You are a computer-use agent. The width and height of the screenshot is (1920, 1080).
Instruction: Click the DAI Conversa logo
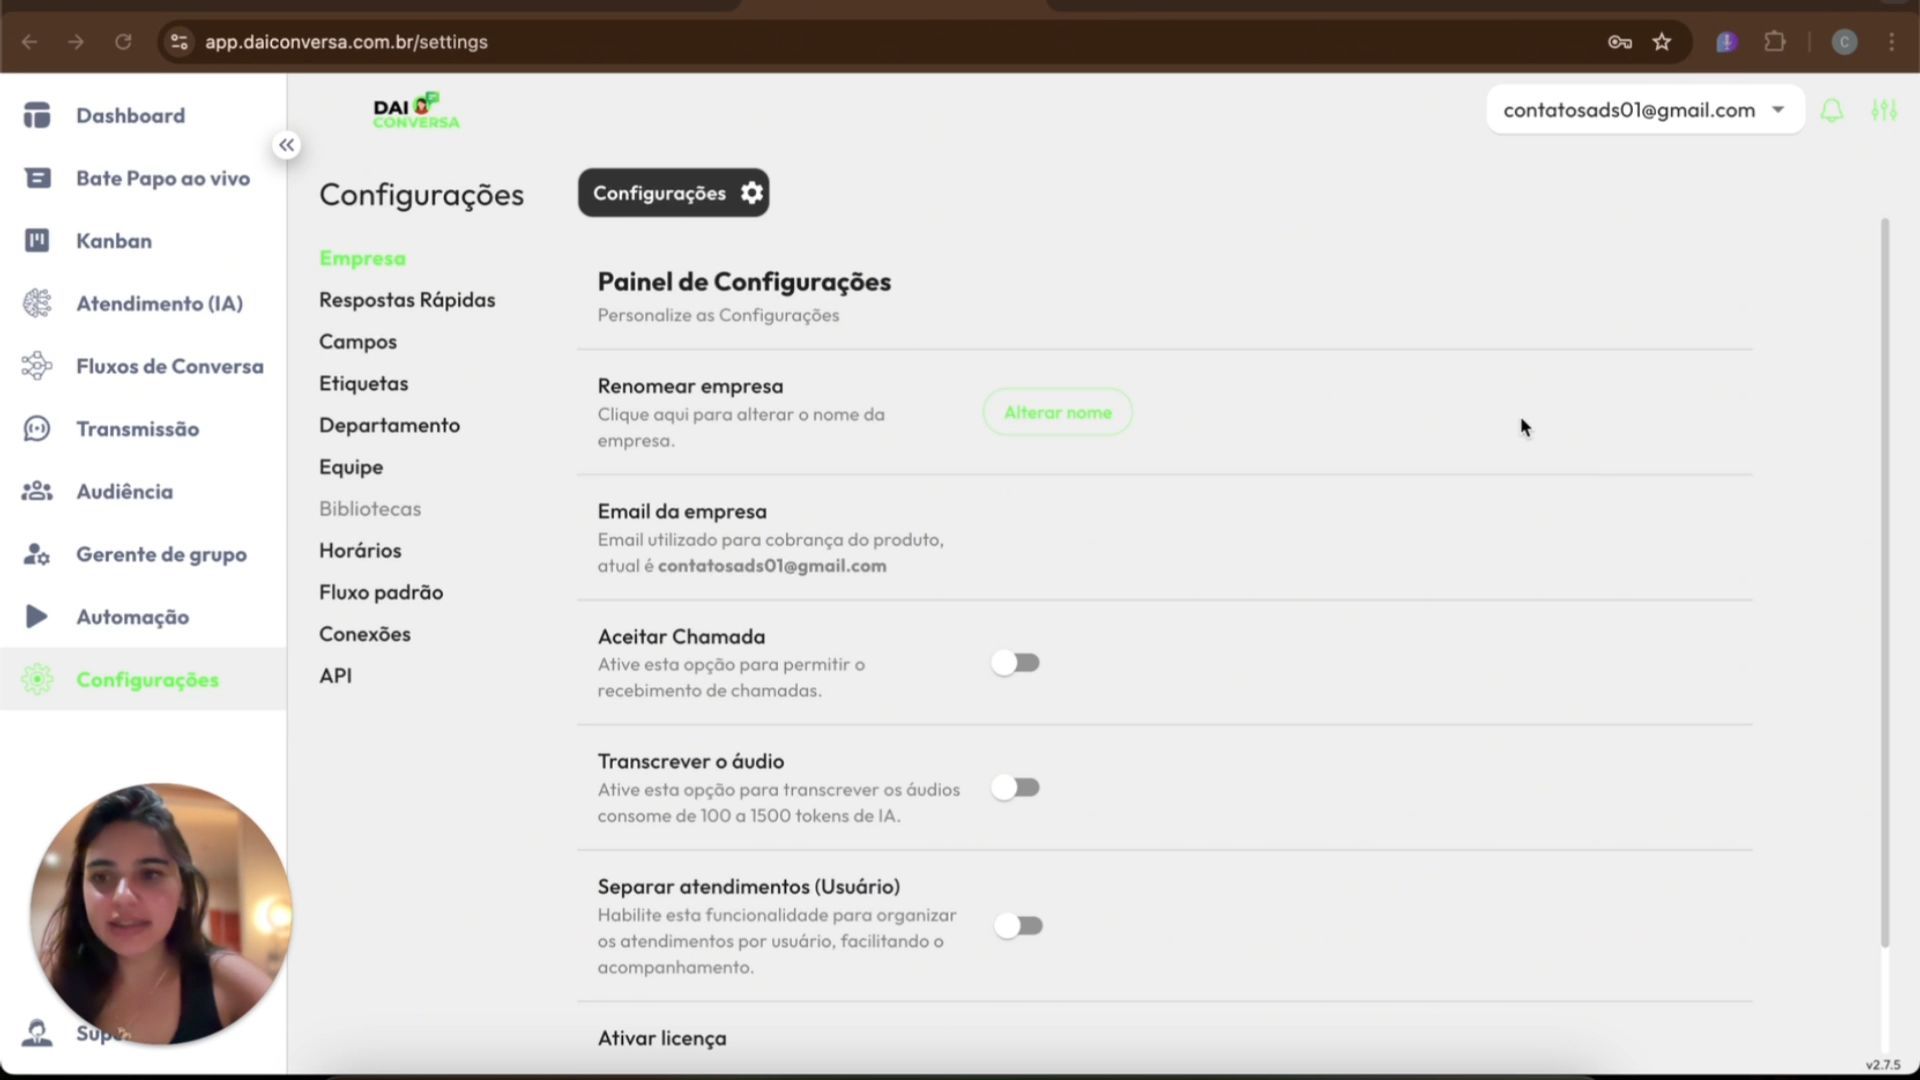pos(416,110)
